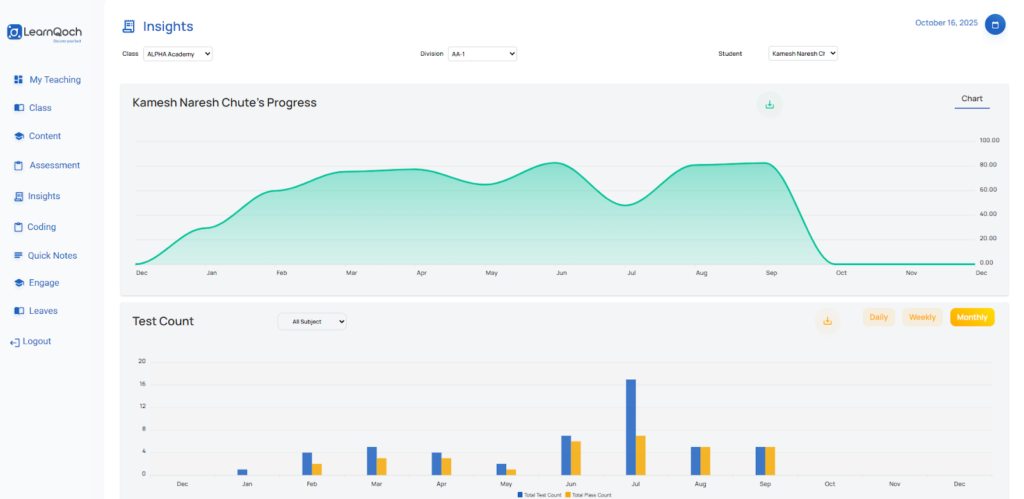Open the Leaves page
The width and height of the screenshot is (1024, 499).
tap(43, 311)
